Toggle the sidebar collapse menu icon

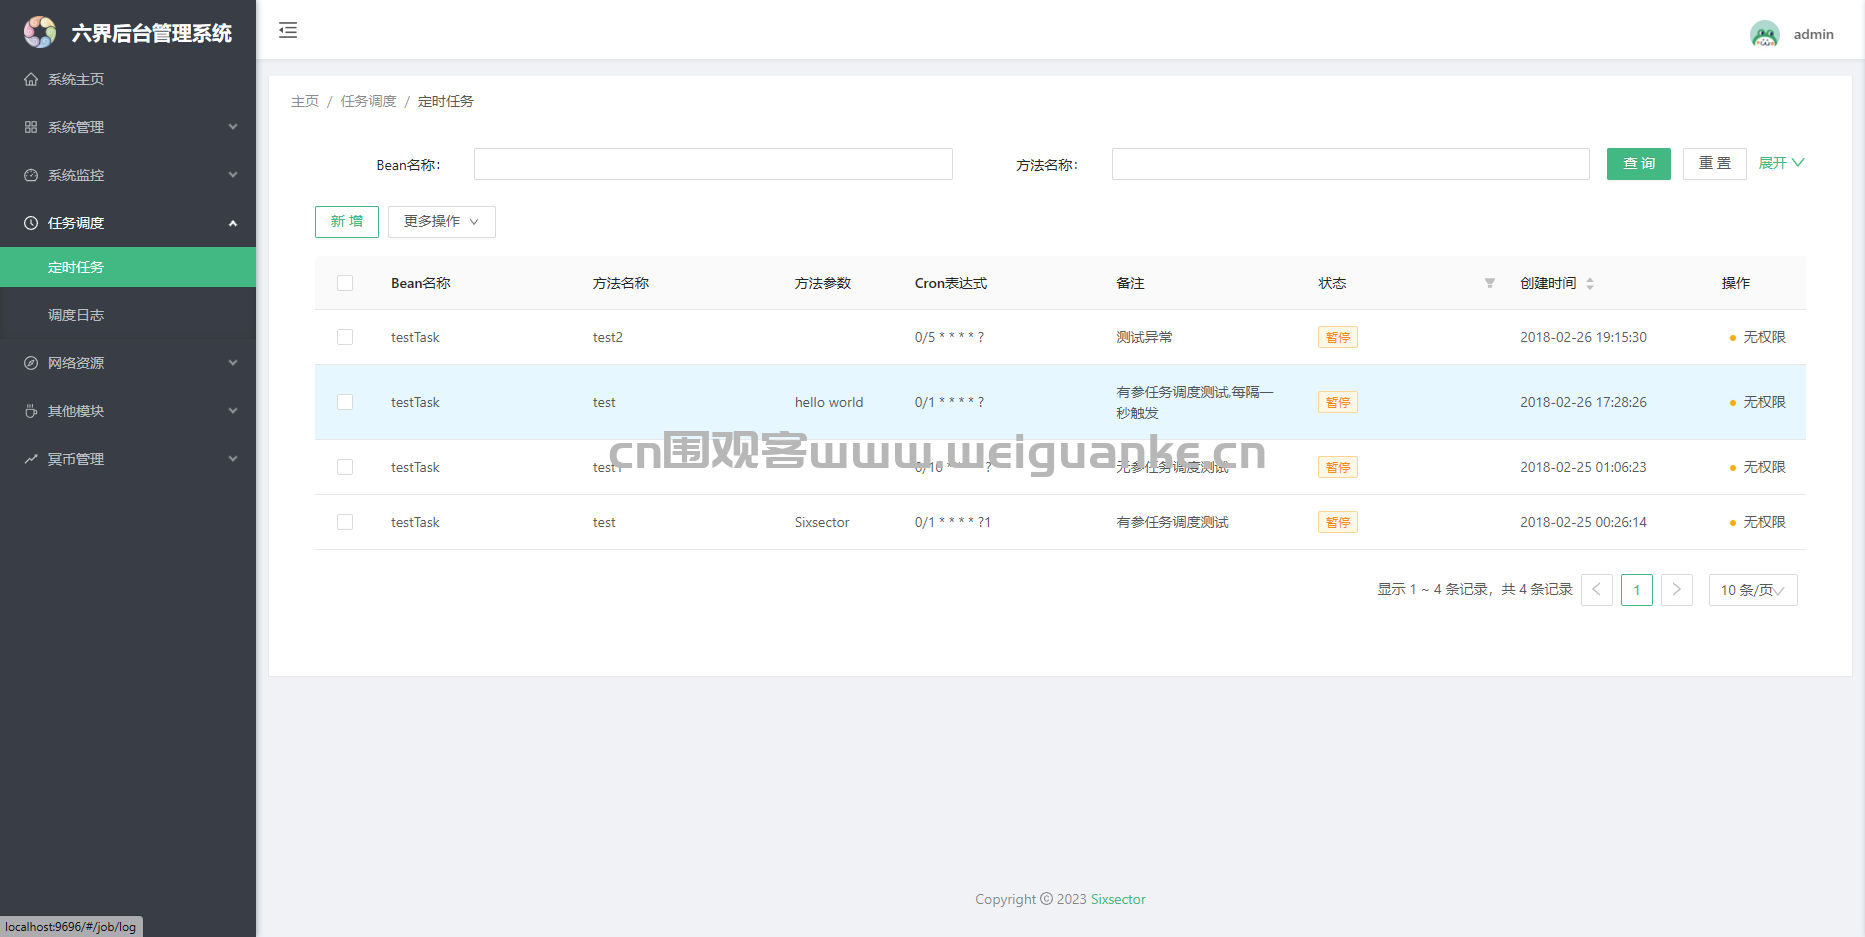click(x=288, y=30)
